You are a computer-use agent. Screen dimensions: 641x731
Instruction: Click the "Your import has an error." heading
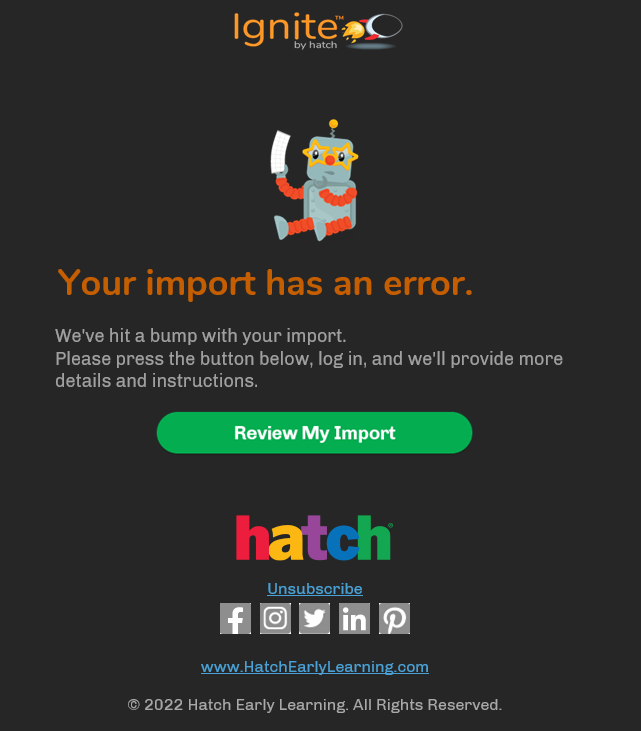[x=265, y=283]
